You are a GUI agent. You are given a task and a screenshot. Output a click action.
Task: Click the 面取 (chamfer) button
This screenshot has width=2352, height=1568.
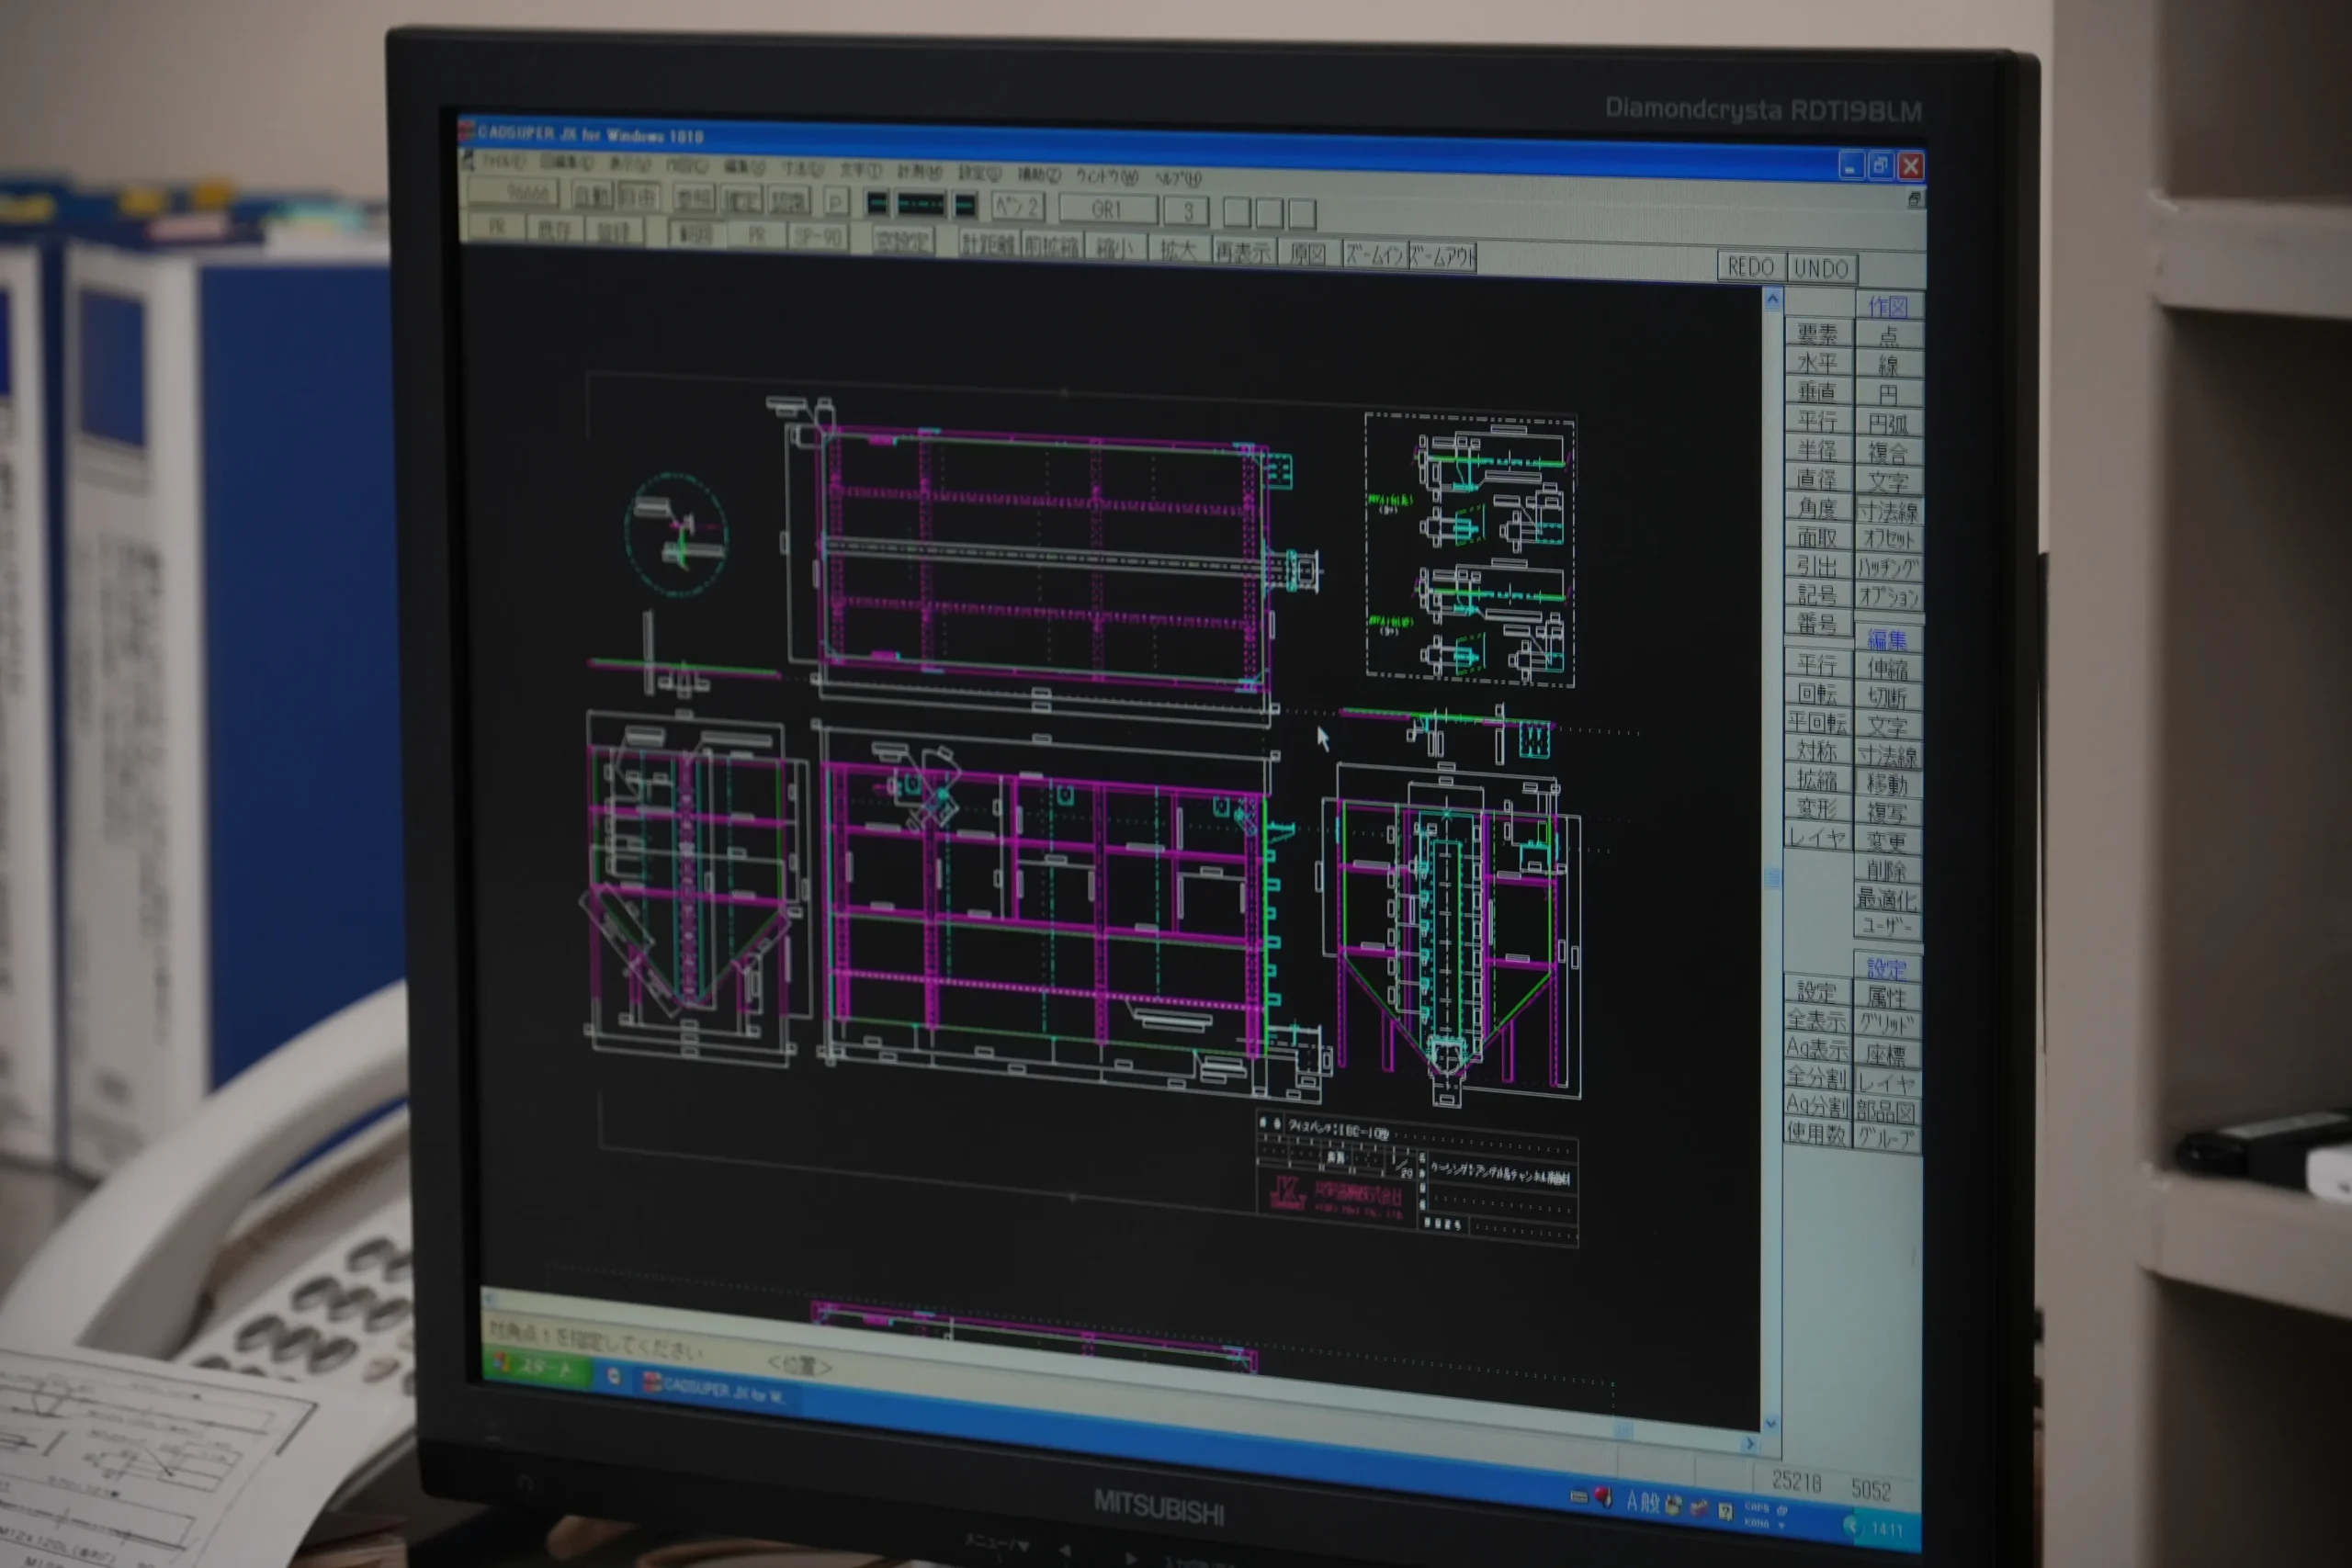[1818, 537]
